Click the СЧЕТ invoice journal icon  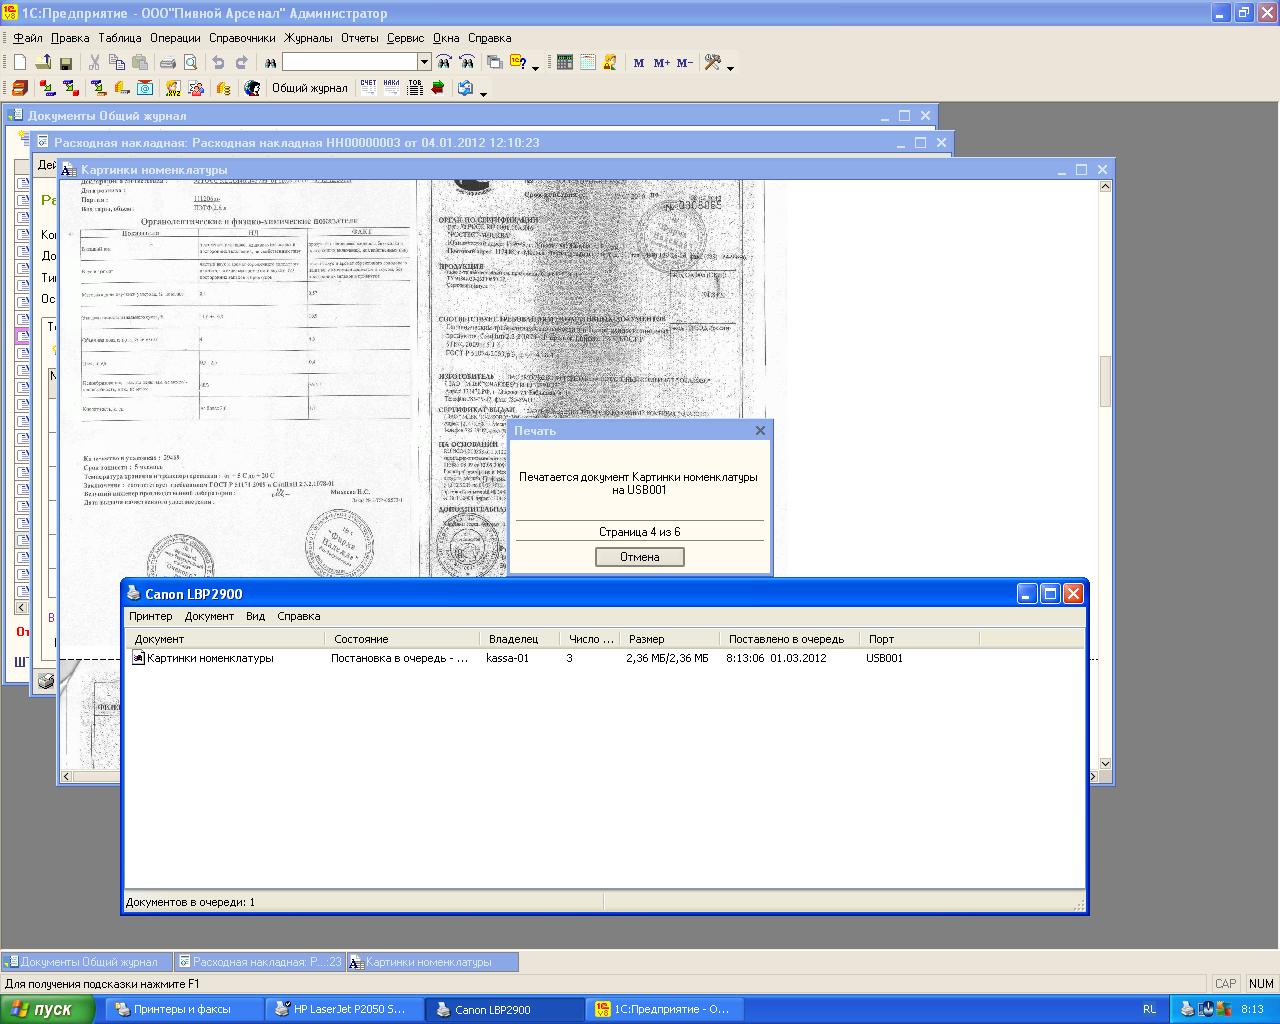coord(369,88)
